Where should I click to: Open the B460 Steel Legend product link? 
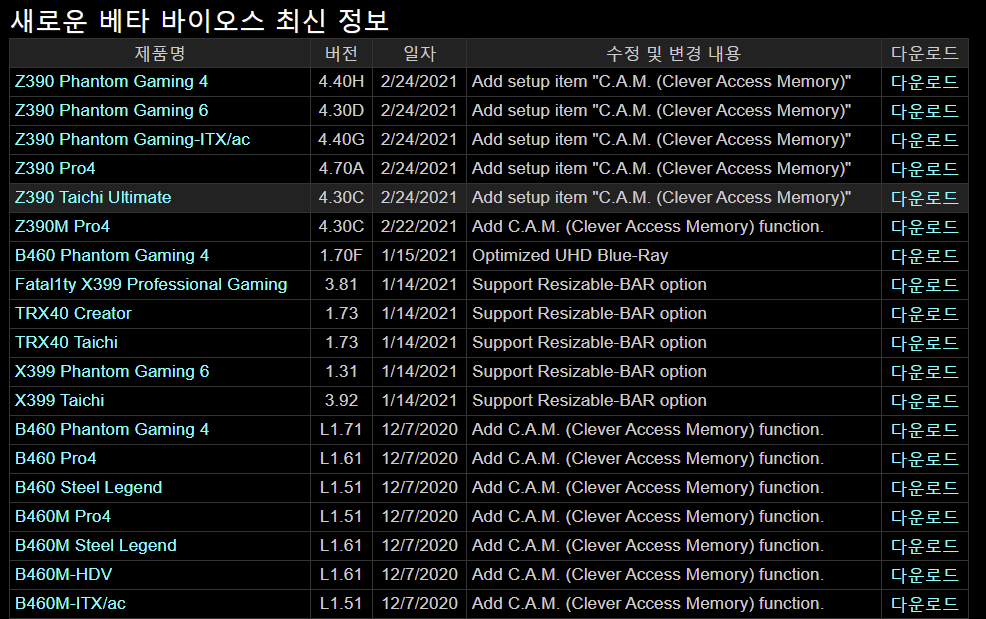pos(89,487)
